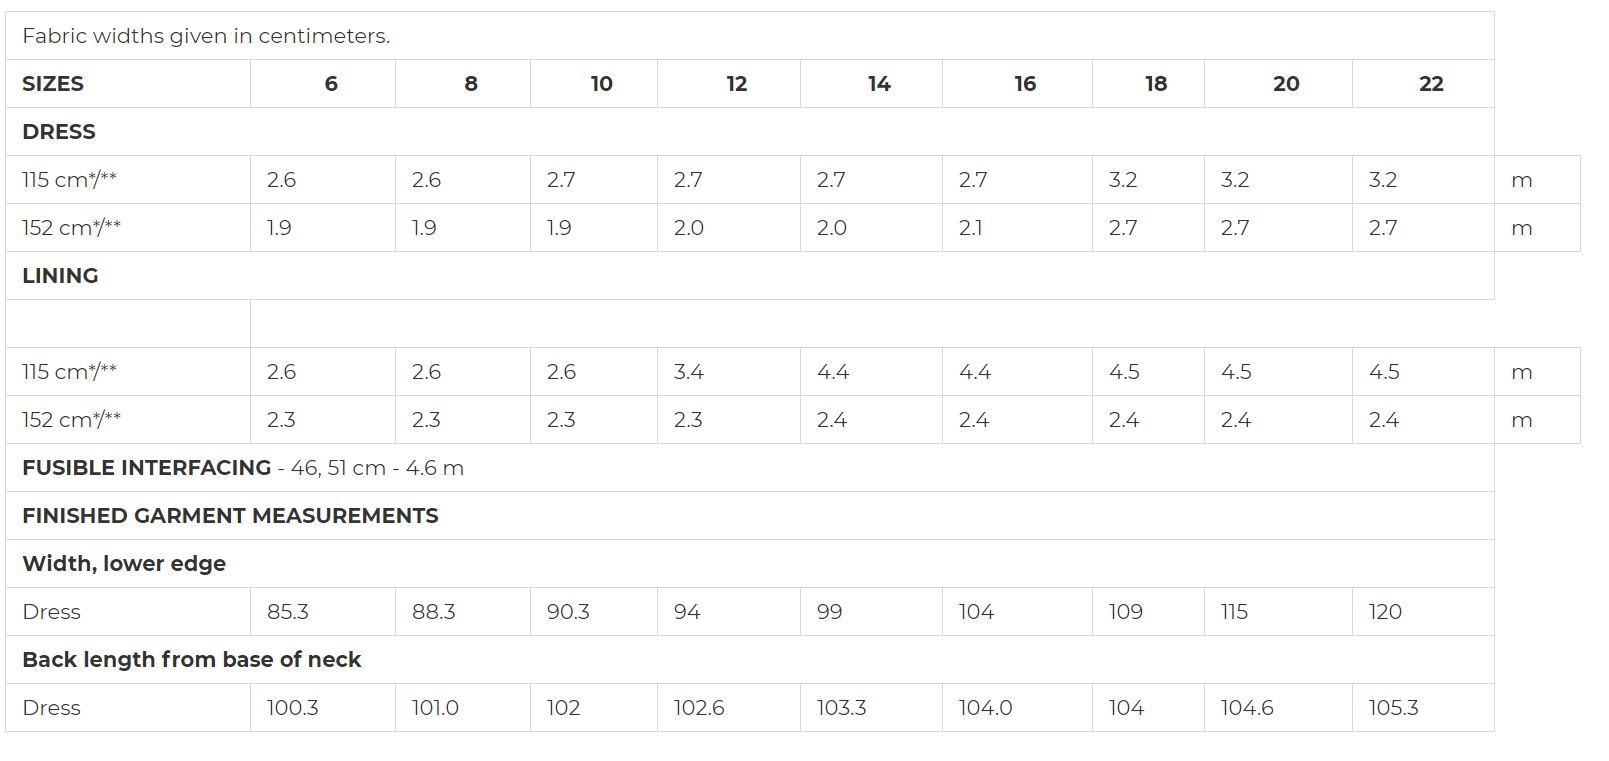1609x761 pixels.
Task: Click the 100.3 back length cell
Action: [x=323, y=708]
